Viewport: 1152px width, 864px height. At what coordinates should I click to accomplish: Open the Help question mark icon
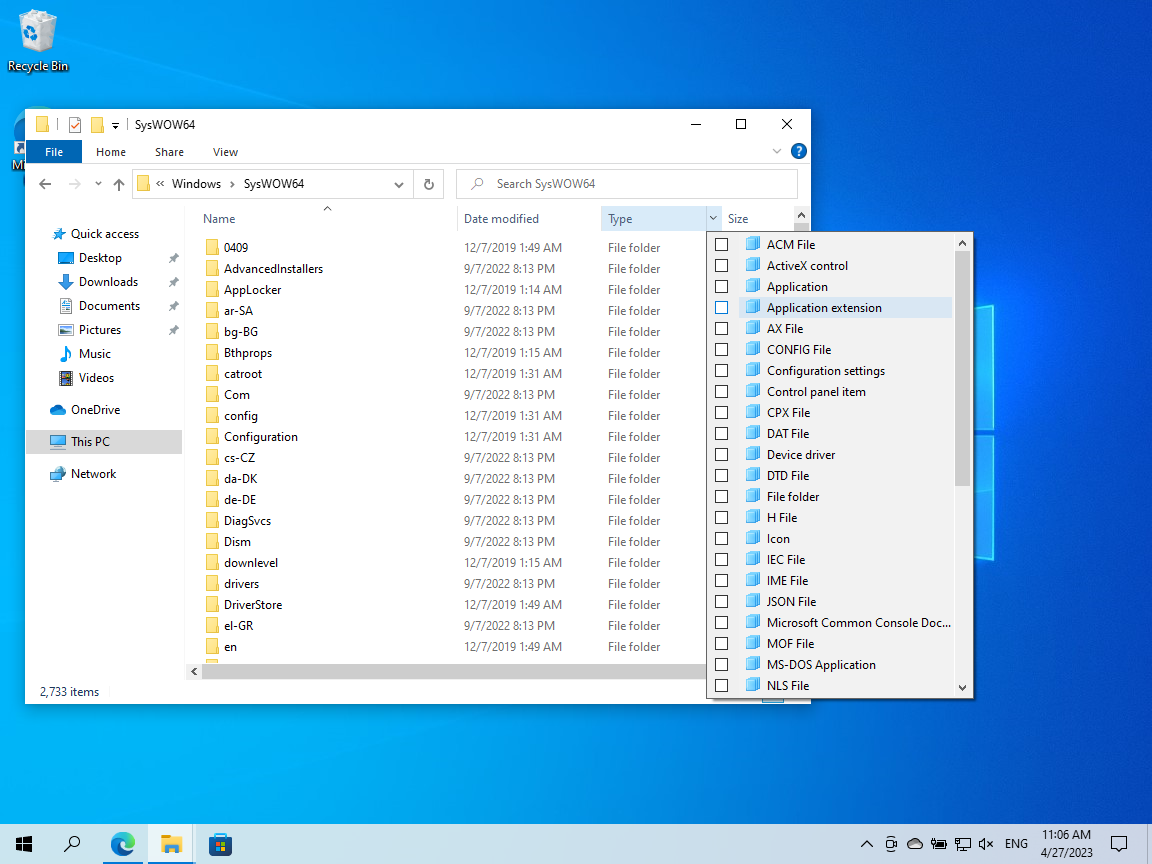(799, 151)
